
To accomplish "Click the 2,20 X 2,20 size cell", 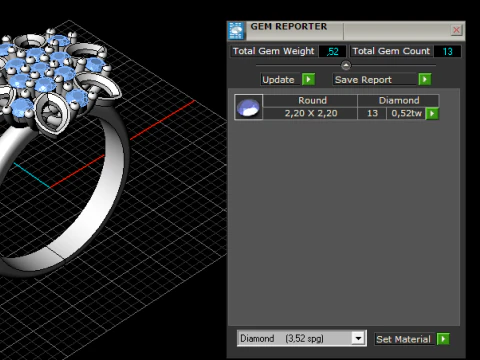I will pyautogui.click(x=310, y=113).
